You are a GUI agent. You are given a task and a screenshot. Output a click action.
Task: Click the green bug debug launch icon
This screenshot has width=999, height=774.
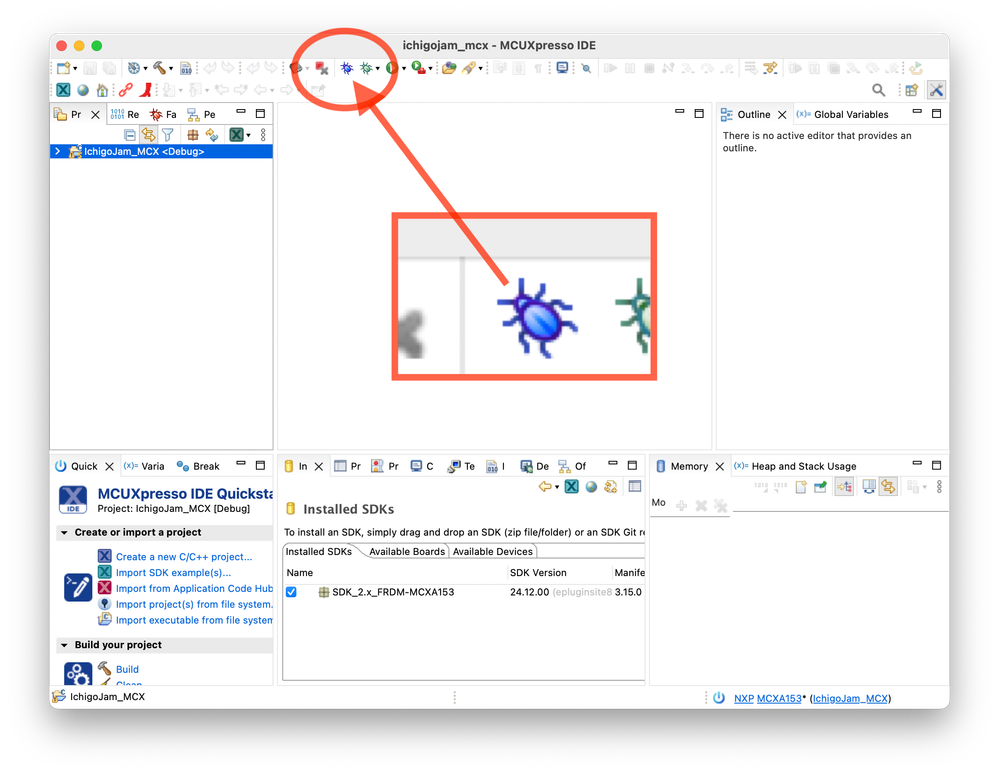(x=366, y=68)
